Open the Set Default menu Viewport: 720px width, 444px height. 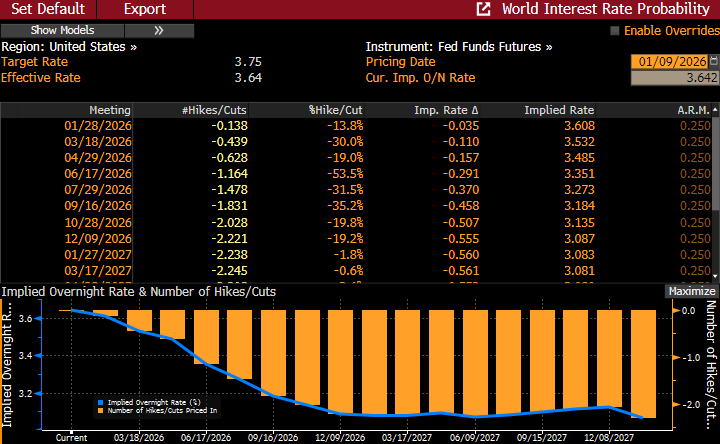coord(48,9)
